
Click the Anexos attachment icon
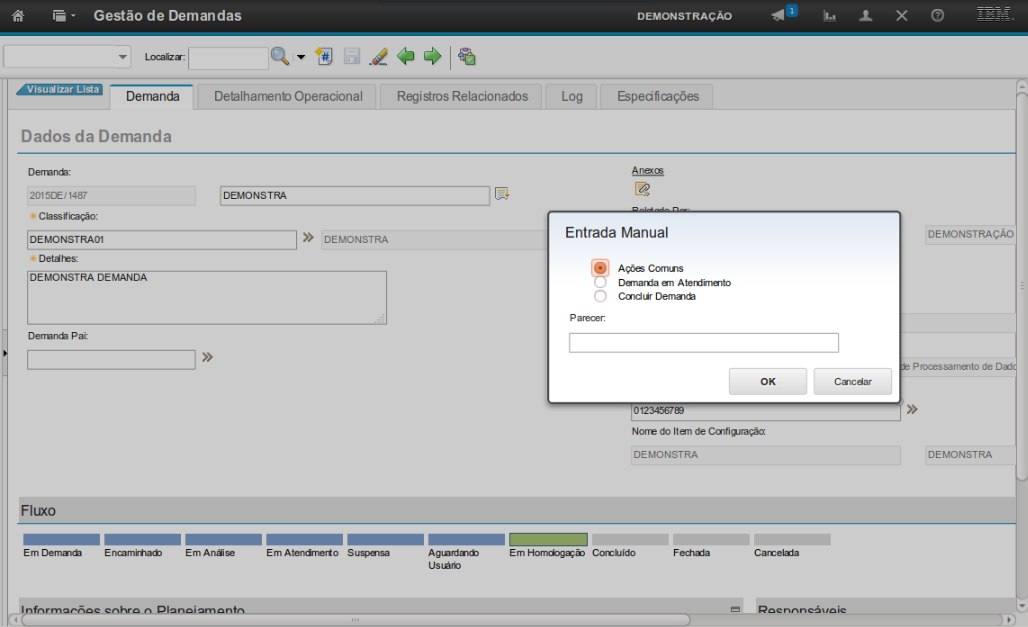pos(642,188)
